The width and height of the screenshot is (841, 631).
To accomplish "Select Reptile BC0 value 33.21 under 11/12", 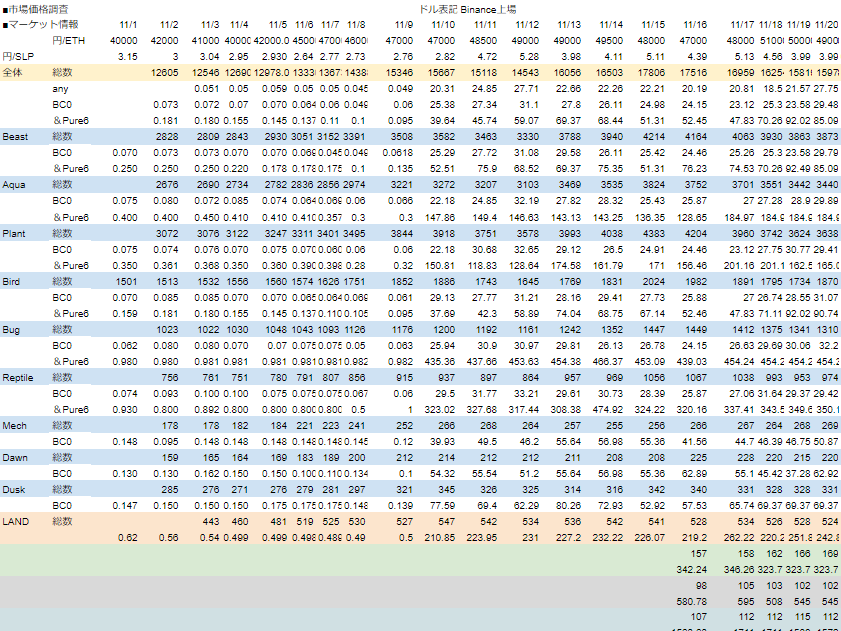I will (x=526, y=394).
